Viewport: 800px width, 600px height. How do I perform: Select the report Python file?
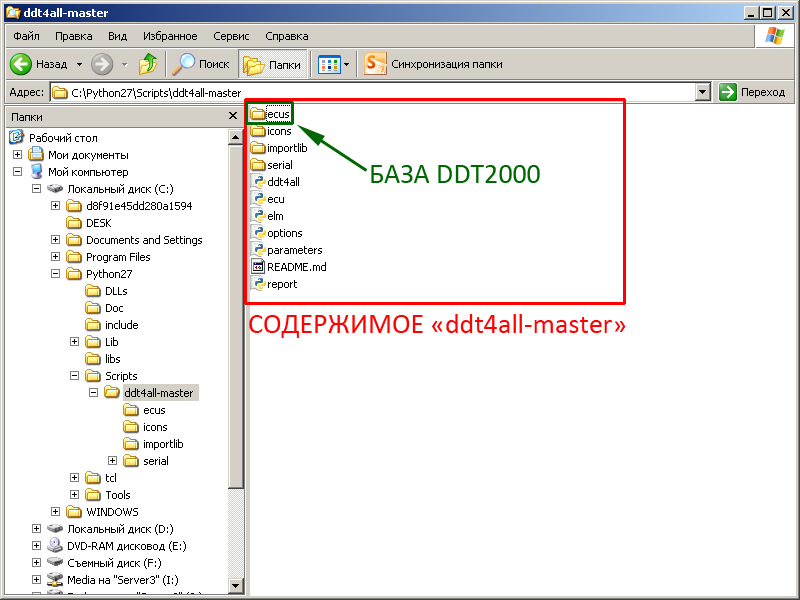[x=273, y=284]
